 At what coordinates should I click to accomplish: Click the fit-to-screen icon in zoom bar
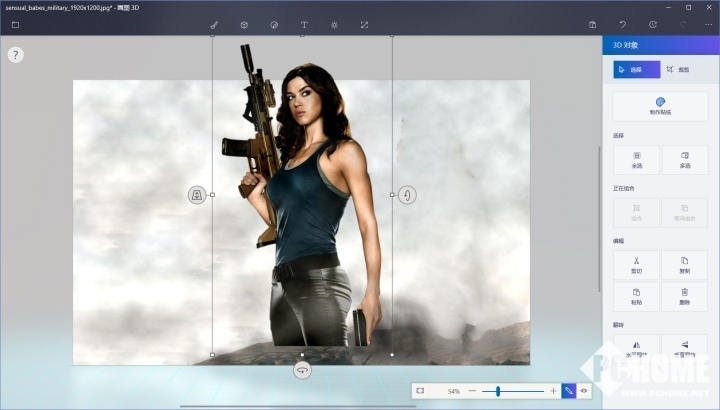[420, 391]
